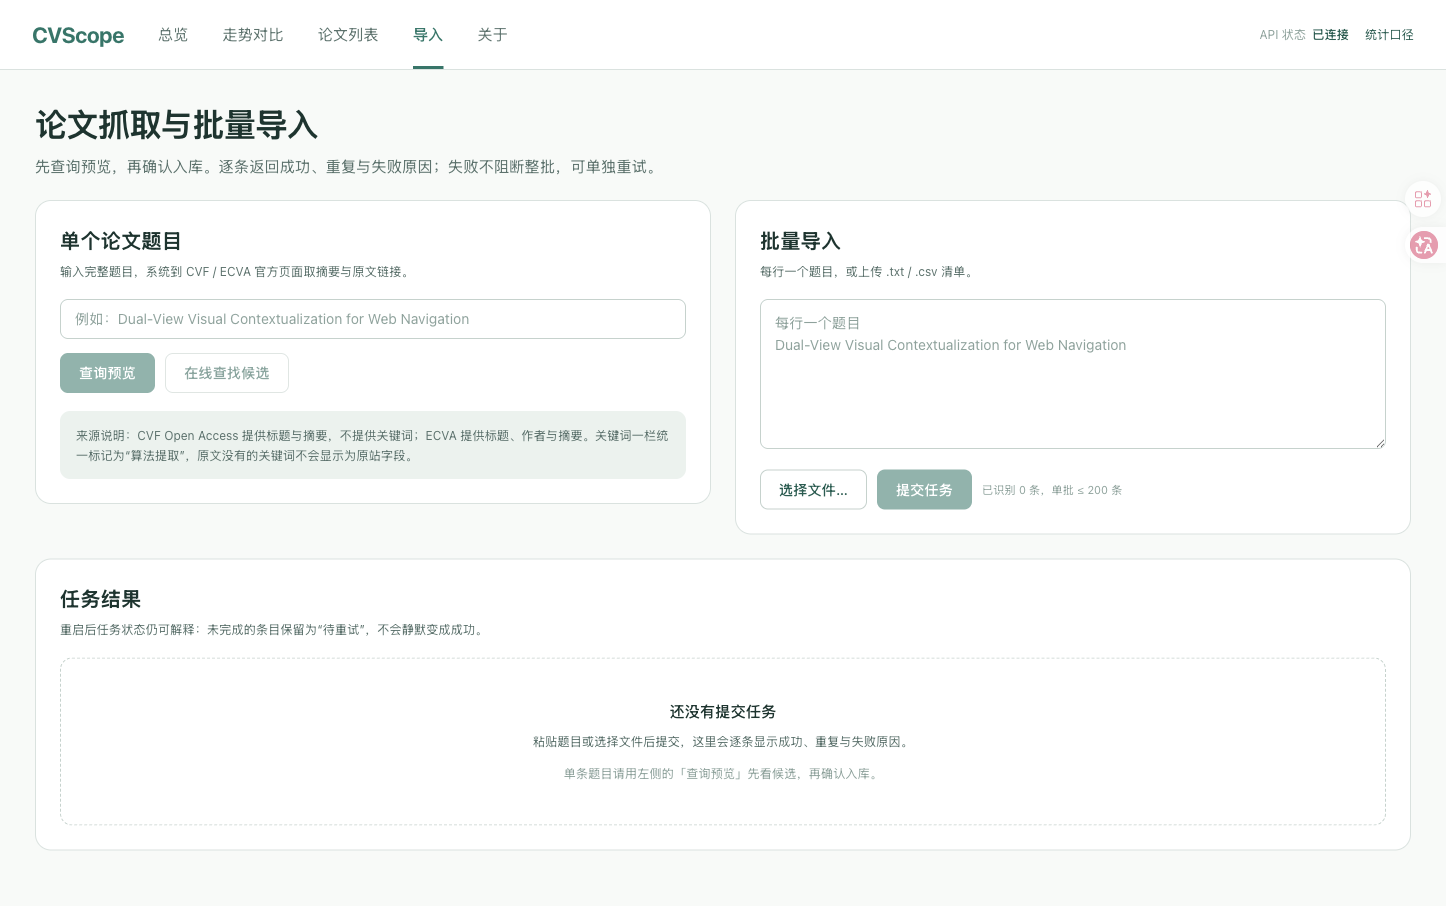This screenshot has height=906, width=1446.
Task: Click the 批量导入 card heading
Action: click(800, 241)
